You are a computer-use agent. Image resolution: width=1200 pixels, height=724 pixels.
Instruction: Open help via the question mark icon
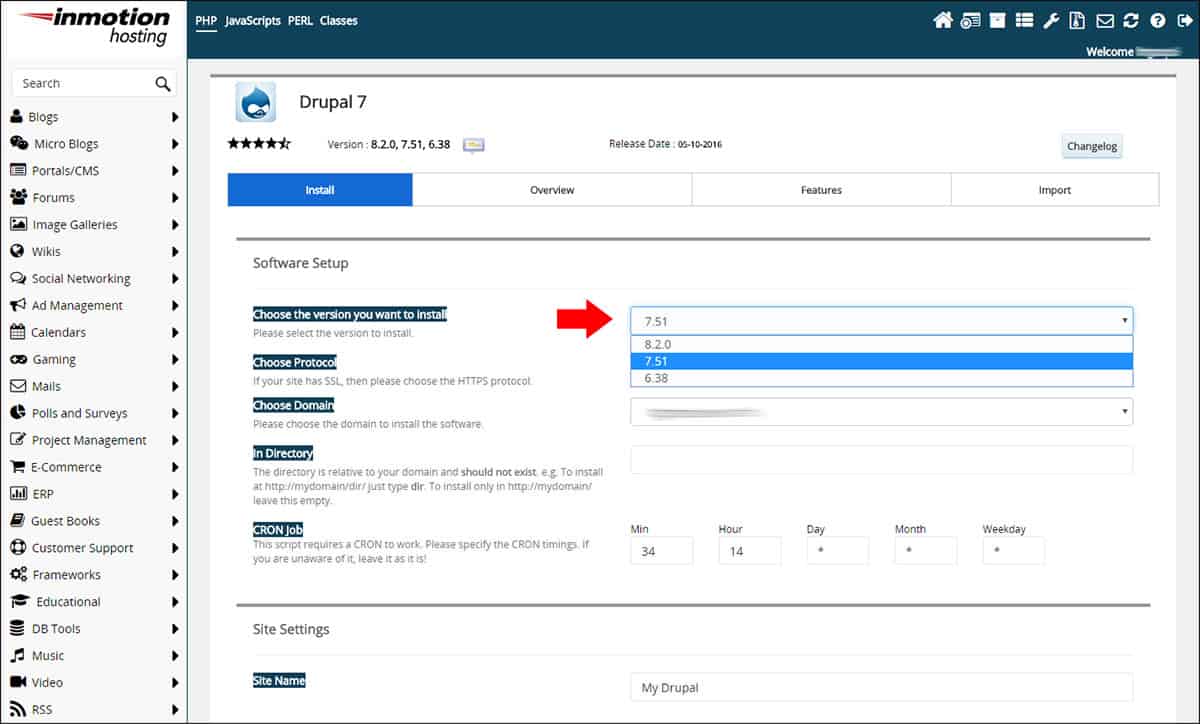[1158, 20]
